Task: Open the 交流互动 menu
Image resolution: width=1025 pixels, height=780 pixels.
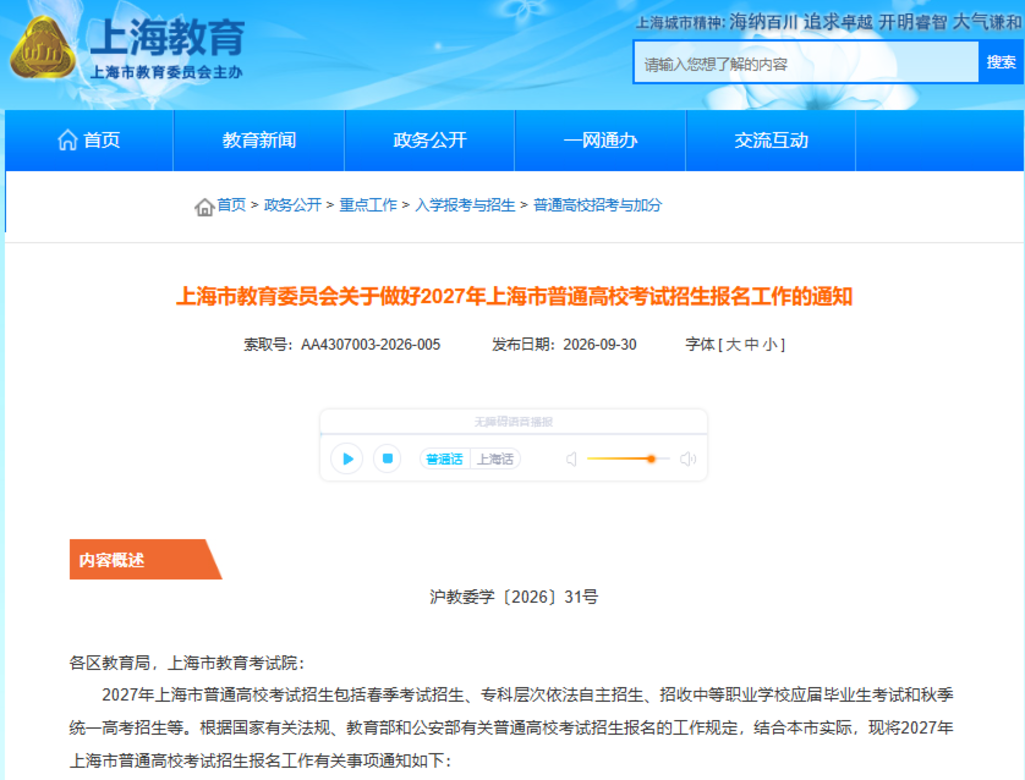Action: (771, 140)
